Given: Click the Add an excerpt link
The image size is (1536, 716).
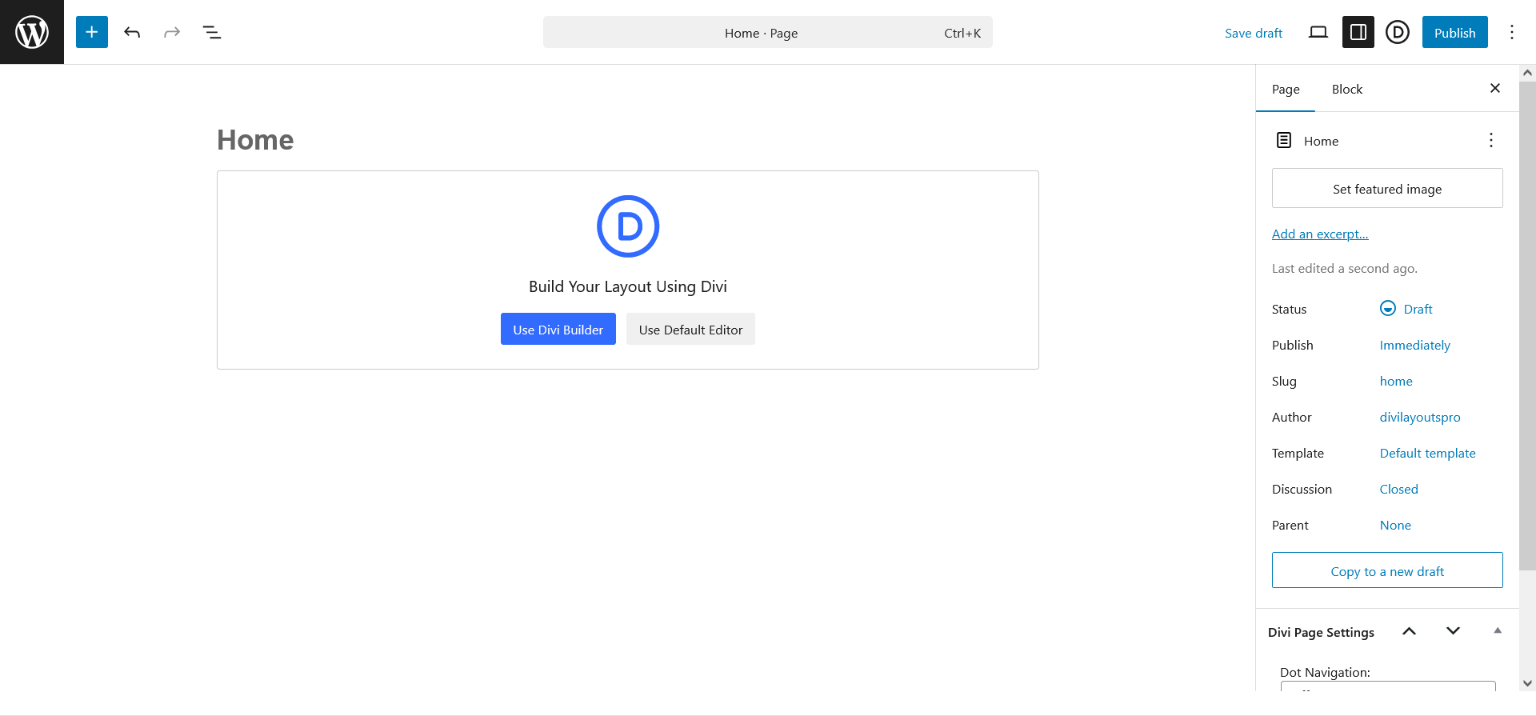Looking at the screenshot, I should [1320, 234].
